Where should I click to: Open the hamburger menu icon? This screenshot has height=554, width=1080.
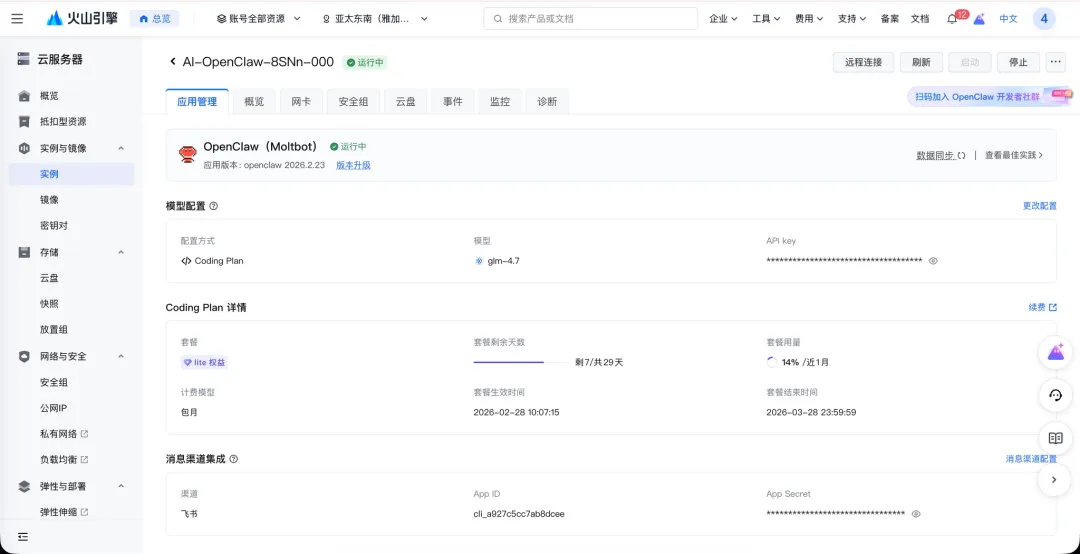17,19
